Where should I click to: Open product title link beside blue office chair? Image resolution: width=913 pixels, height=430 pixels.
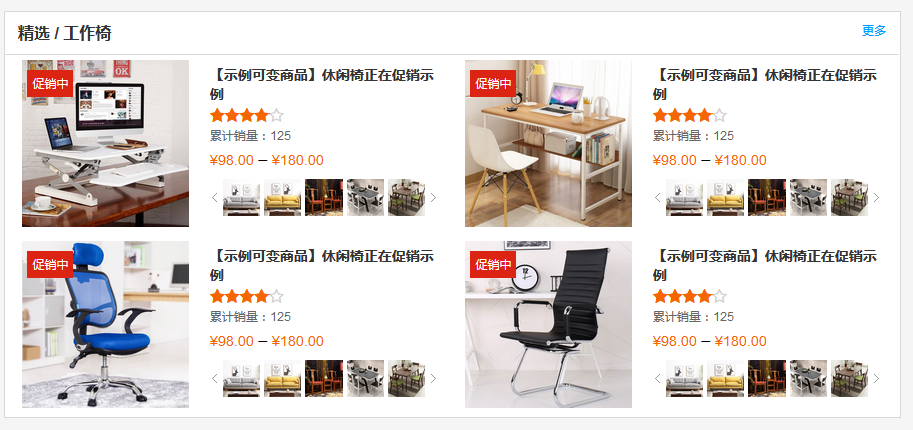click(322, 265)
